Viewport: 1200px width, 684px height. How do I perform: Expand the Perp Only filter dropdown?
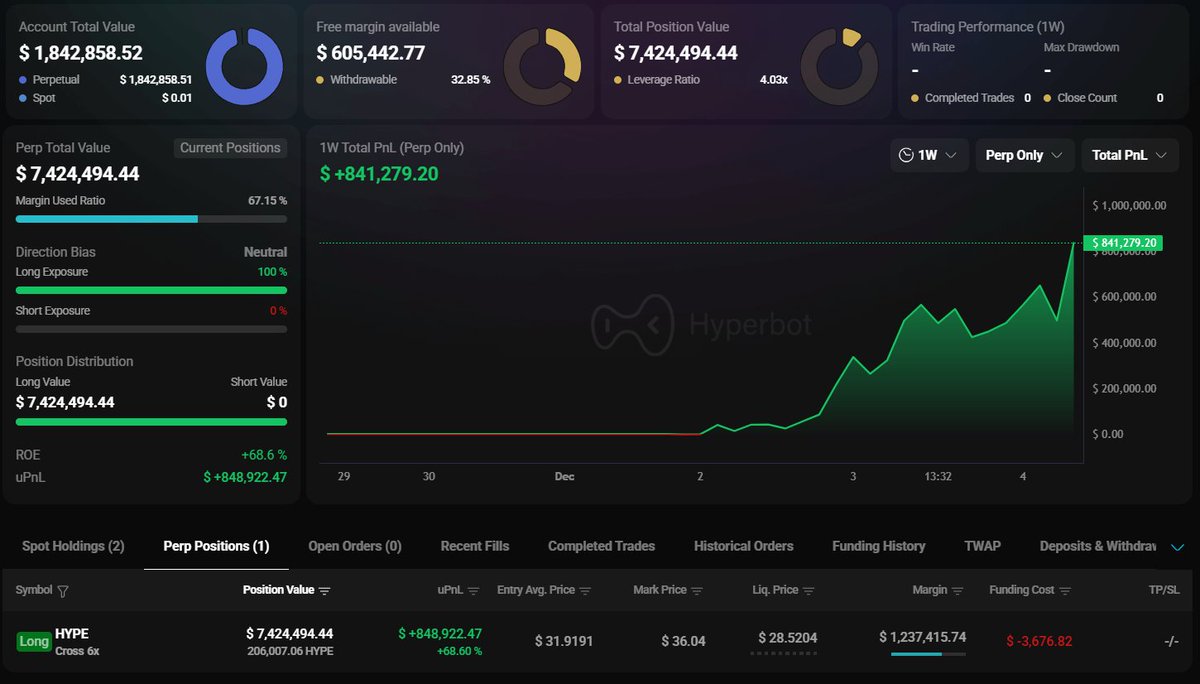[1024, 155]
